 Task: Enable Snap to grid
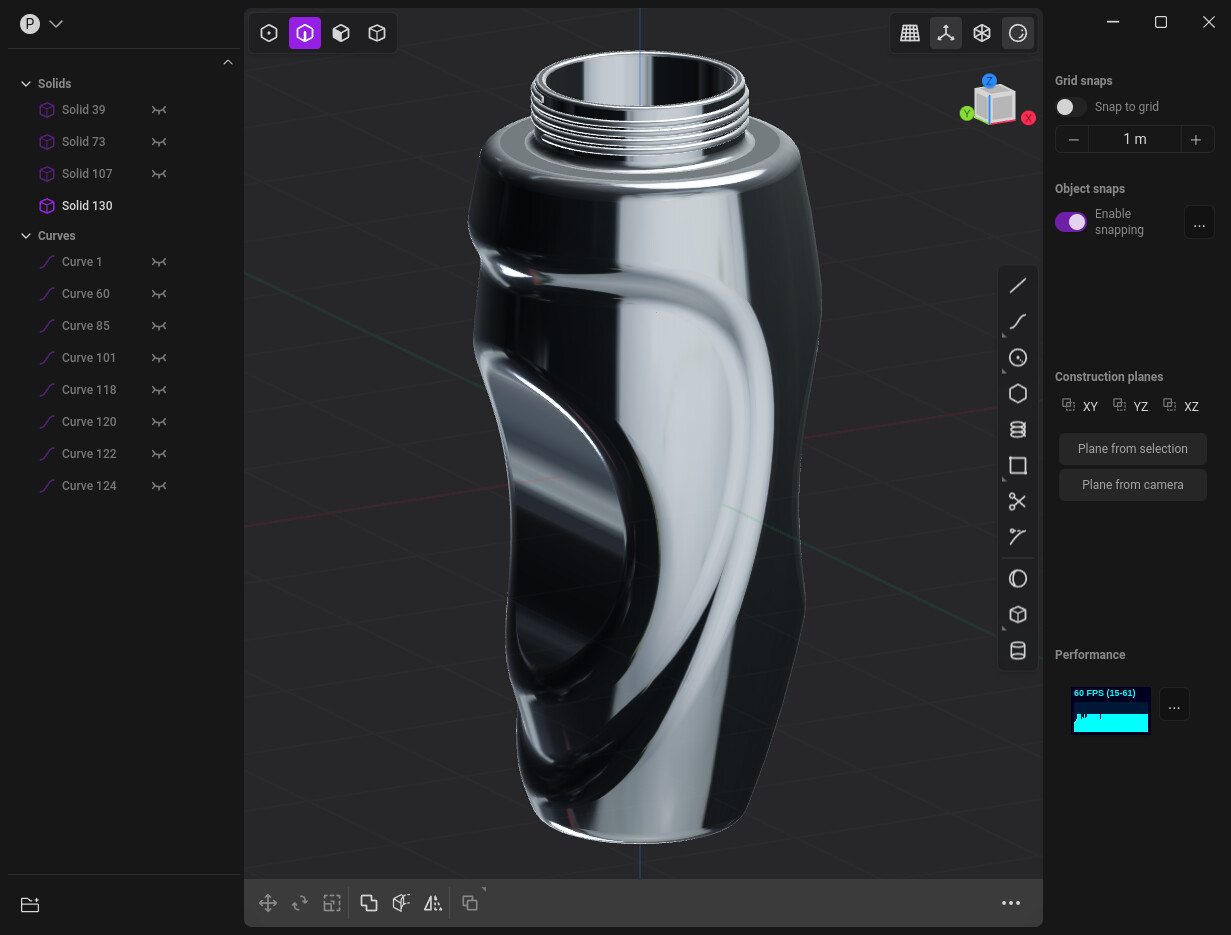(1069, 107)
